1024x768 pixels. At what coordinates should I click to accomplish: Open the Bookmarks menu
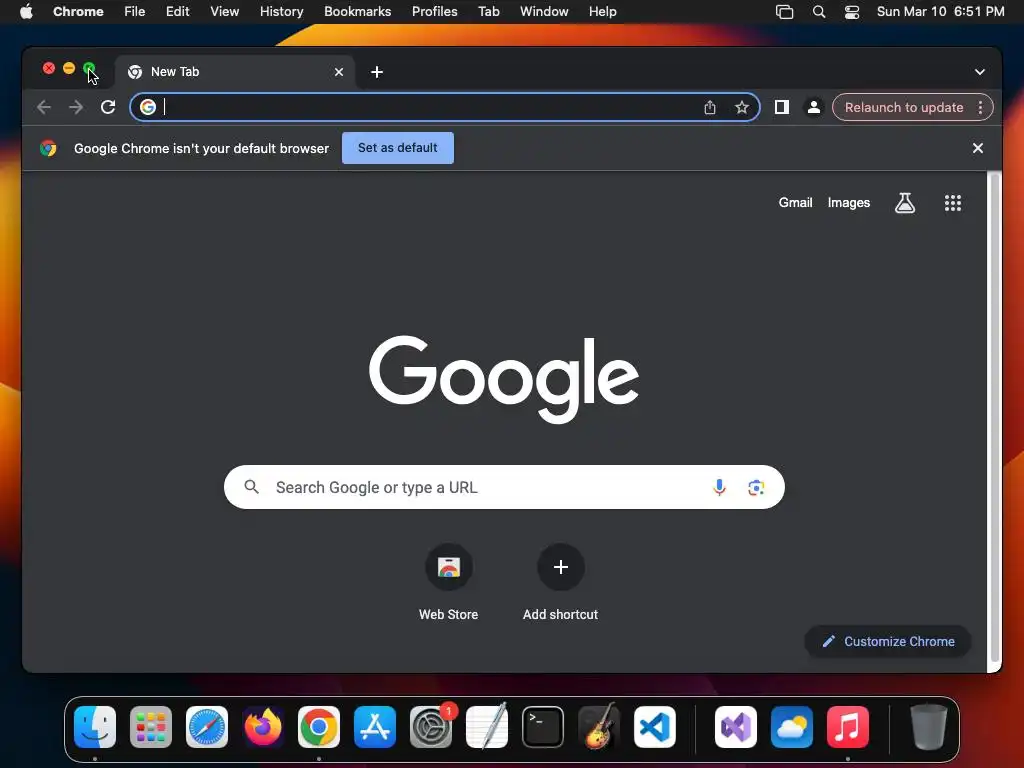pos(357,12)
